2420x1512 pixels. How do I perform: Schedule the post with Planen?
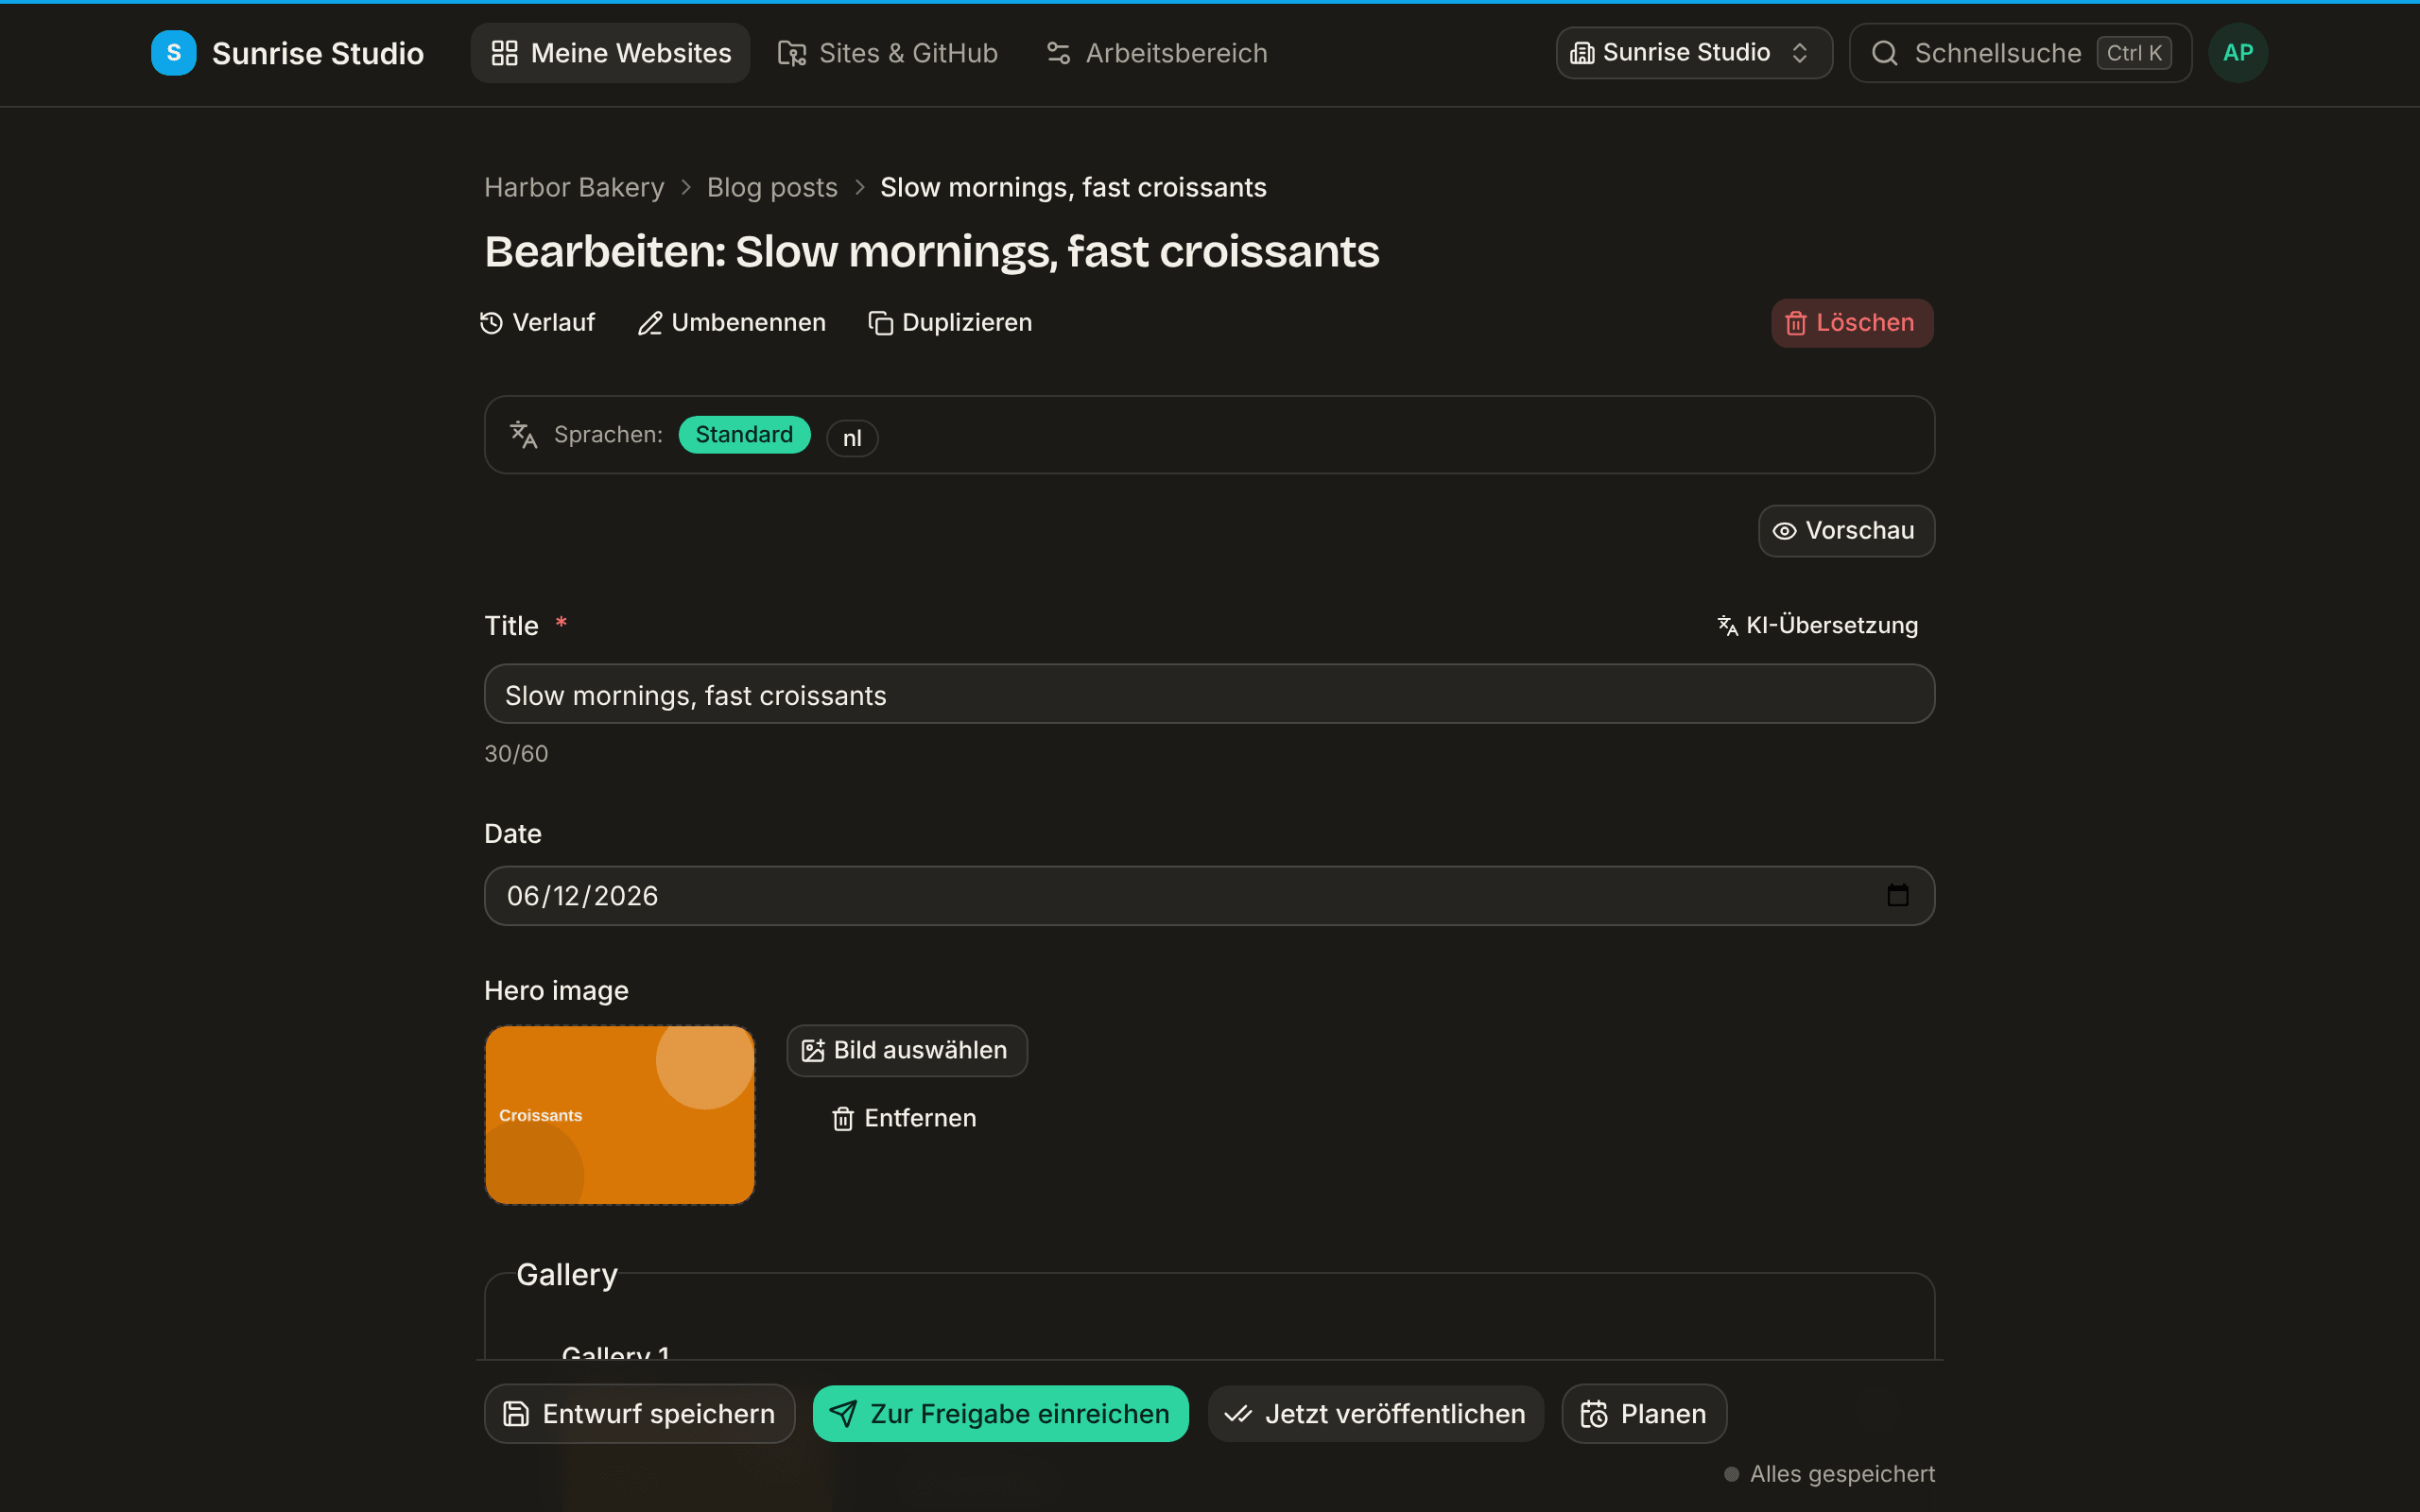tap(1644, 1414)
